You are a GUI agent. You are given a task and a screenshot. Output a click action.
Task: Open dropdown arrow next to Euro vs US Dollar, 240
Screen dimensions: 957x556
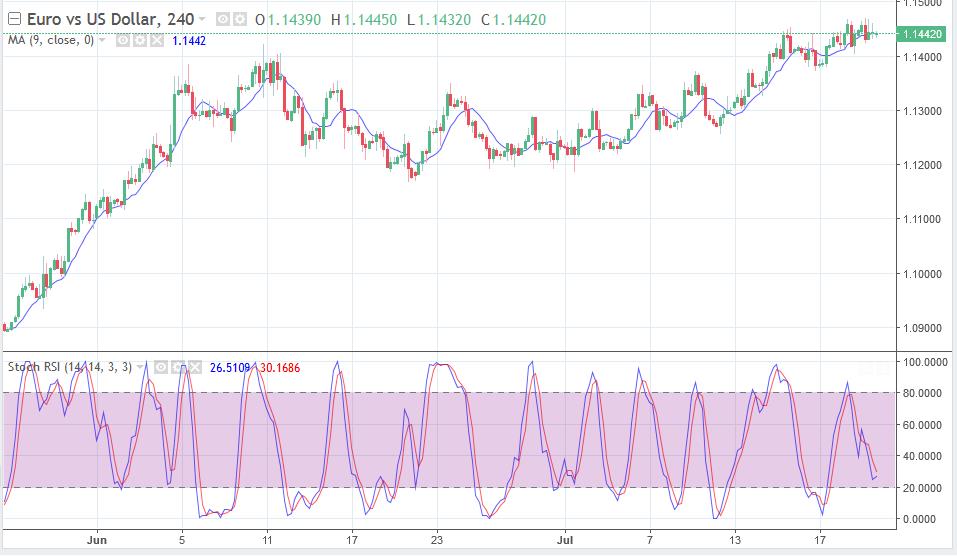click(202, 20)
